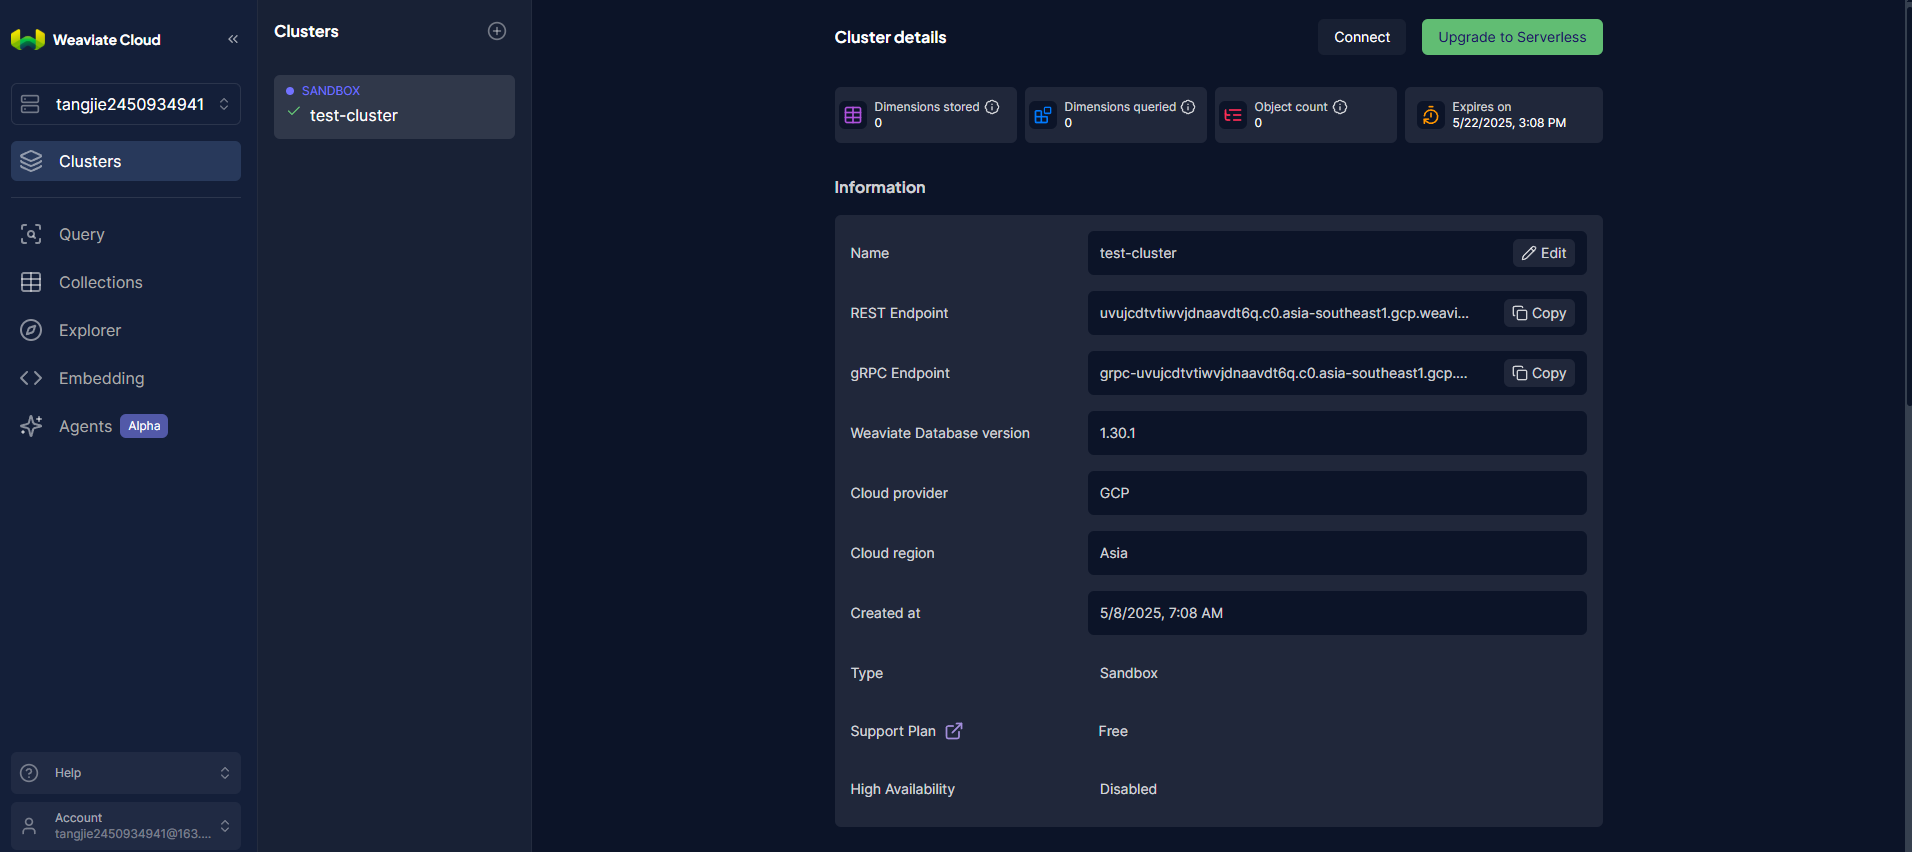1912x852 pixels.
Task: Click the SANDBOX label on the cluster card
Action: coord(331,90)
